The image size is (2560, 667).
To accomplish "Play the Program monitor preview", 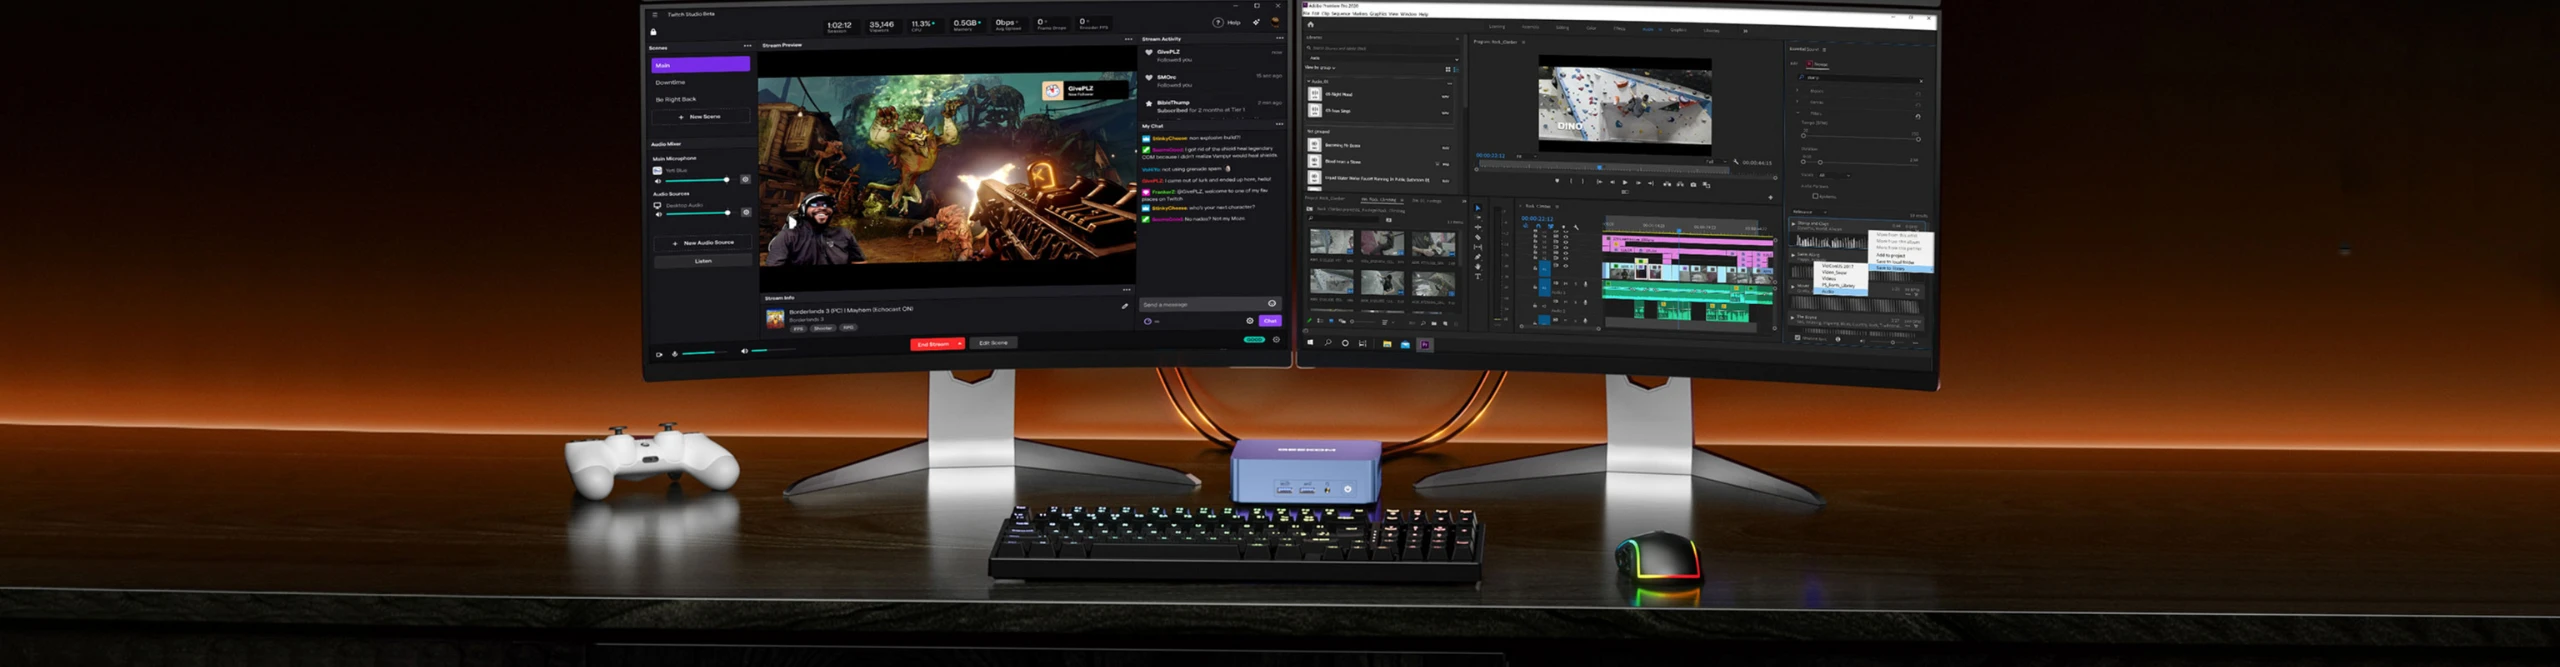I will click(x=1625, y=183).
